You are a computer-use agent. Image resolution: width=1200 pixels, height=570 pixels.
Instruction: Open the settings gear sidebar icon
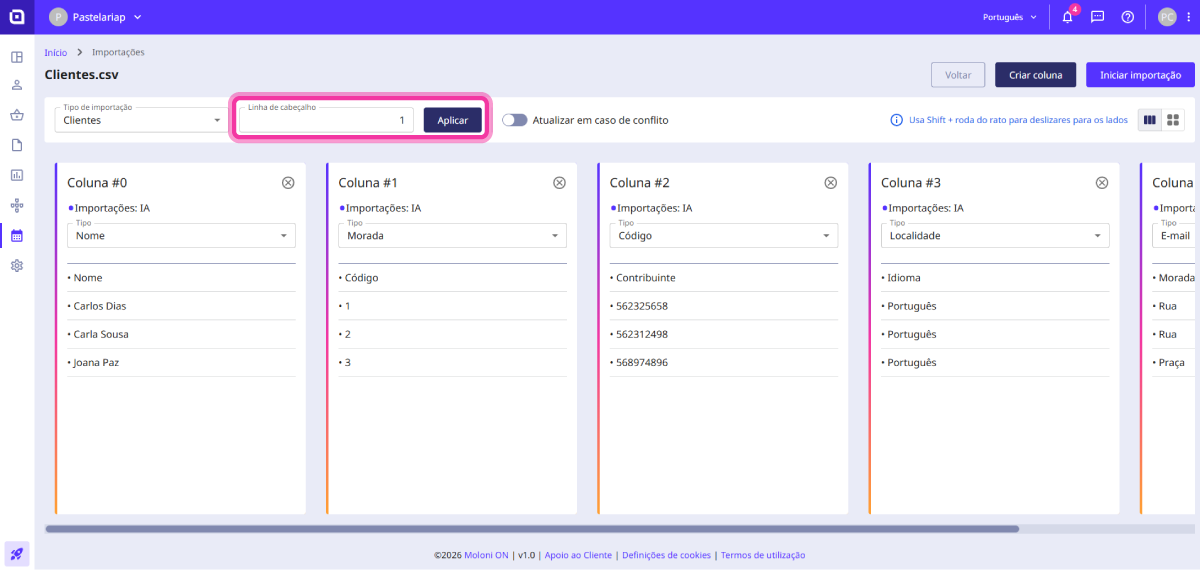(17, 266)
